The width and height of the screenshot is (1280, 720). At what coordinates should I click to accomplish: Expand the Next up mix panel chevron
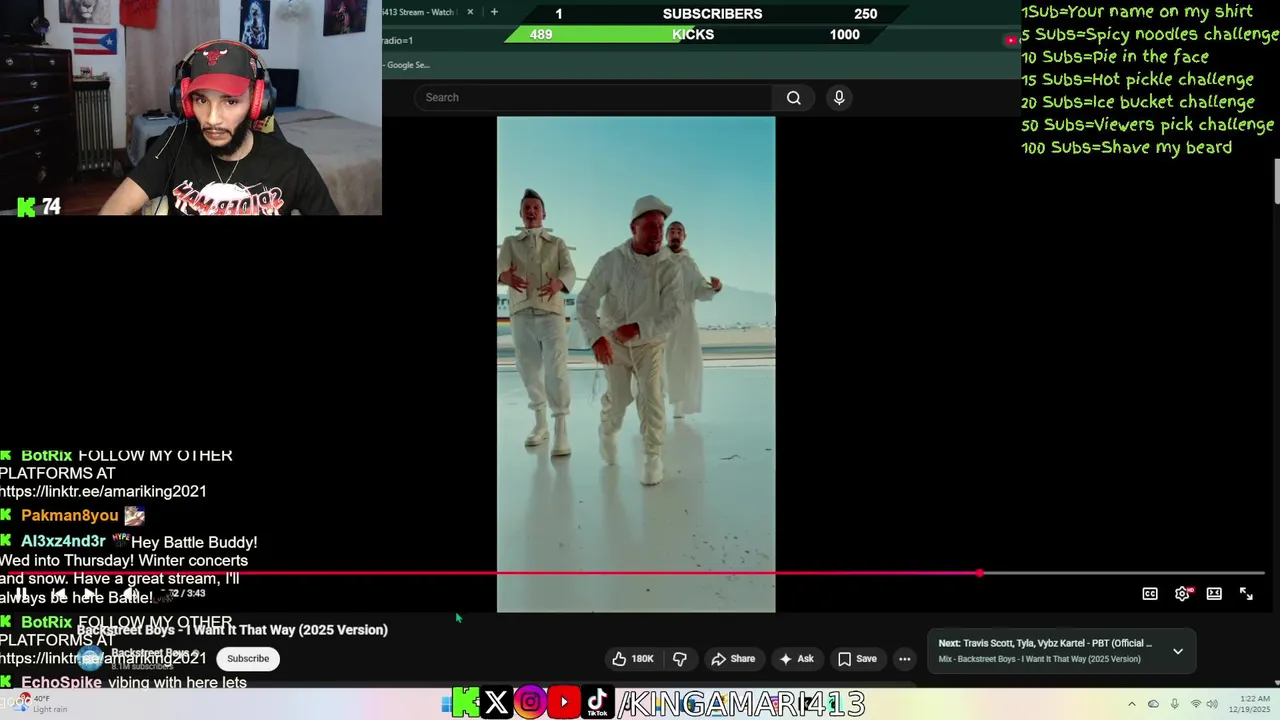pos(1178,651)
